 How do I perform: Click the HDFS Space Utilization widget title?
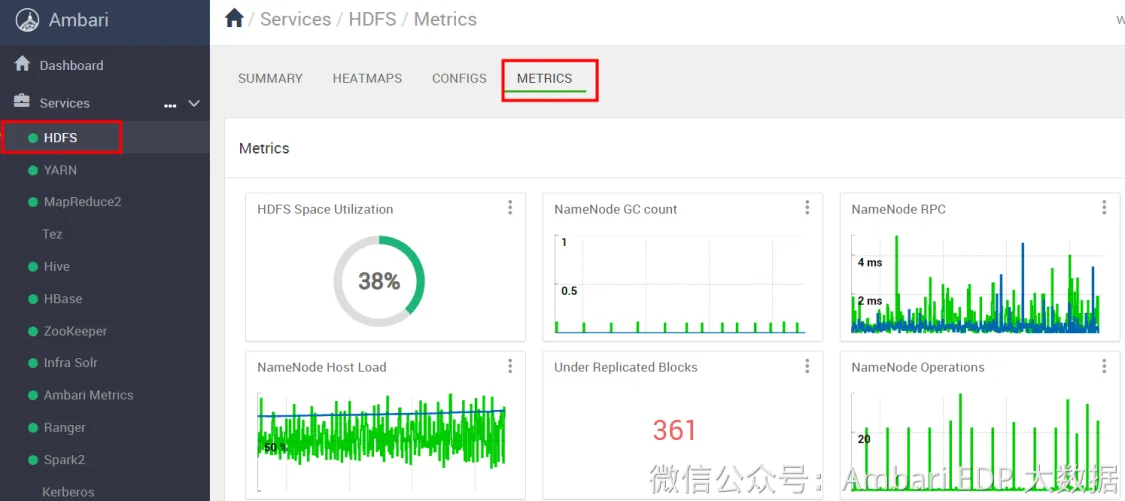pos(325,210)
